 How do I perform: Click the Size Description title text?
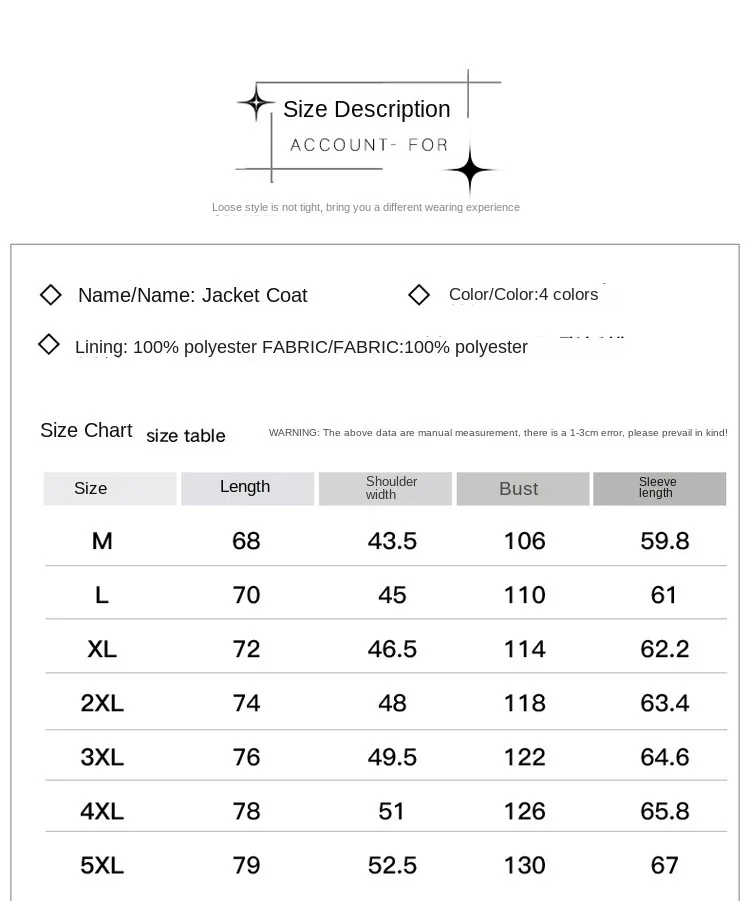click(367, 109)
